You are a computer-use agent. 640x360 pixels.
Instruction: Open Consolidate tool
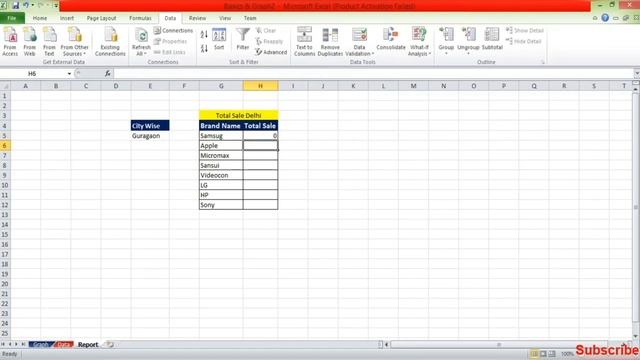click(391, 39)
